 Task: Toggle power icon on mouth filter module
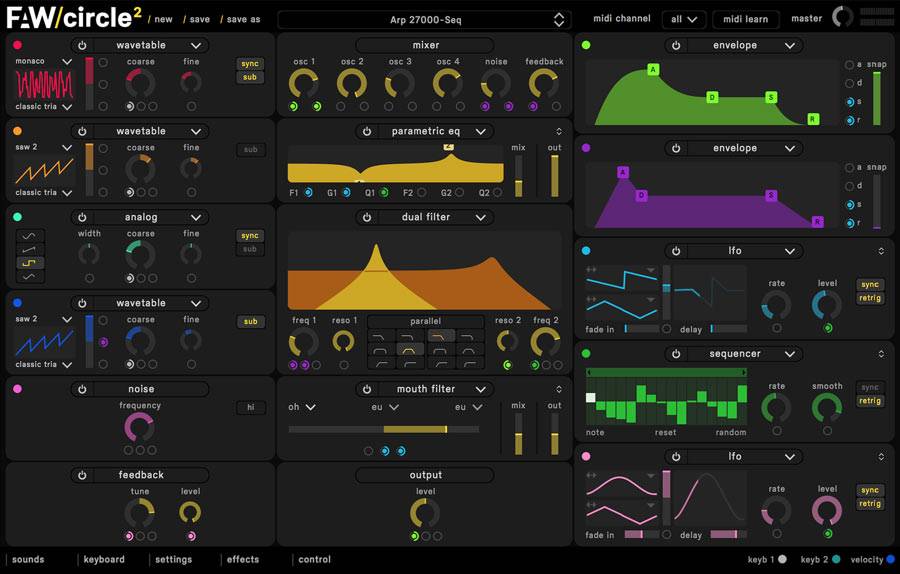(367, 389)
